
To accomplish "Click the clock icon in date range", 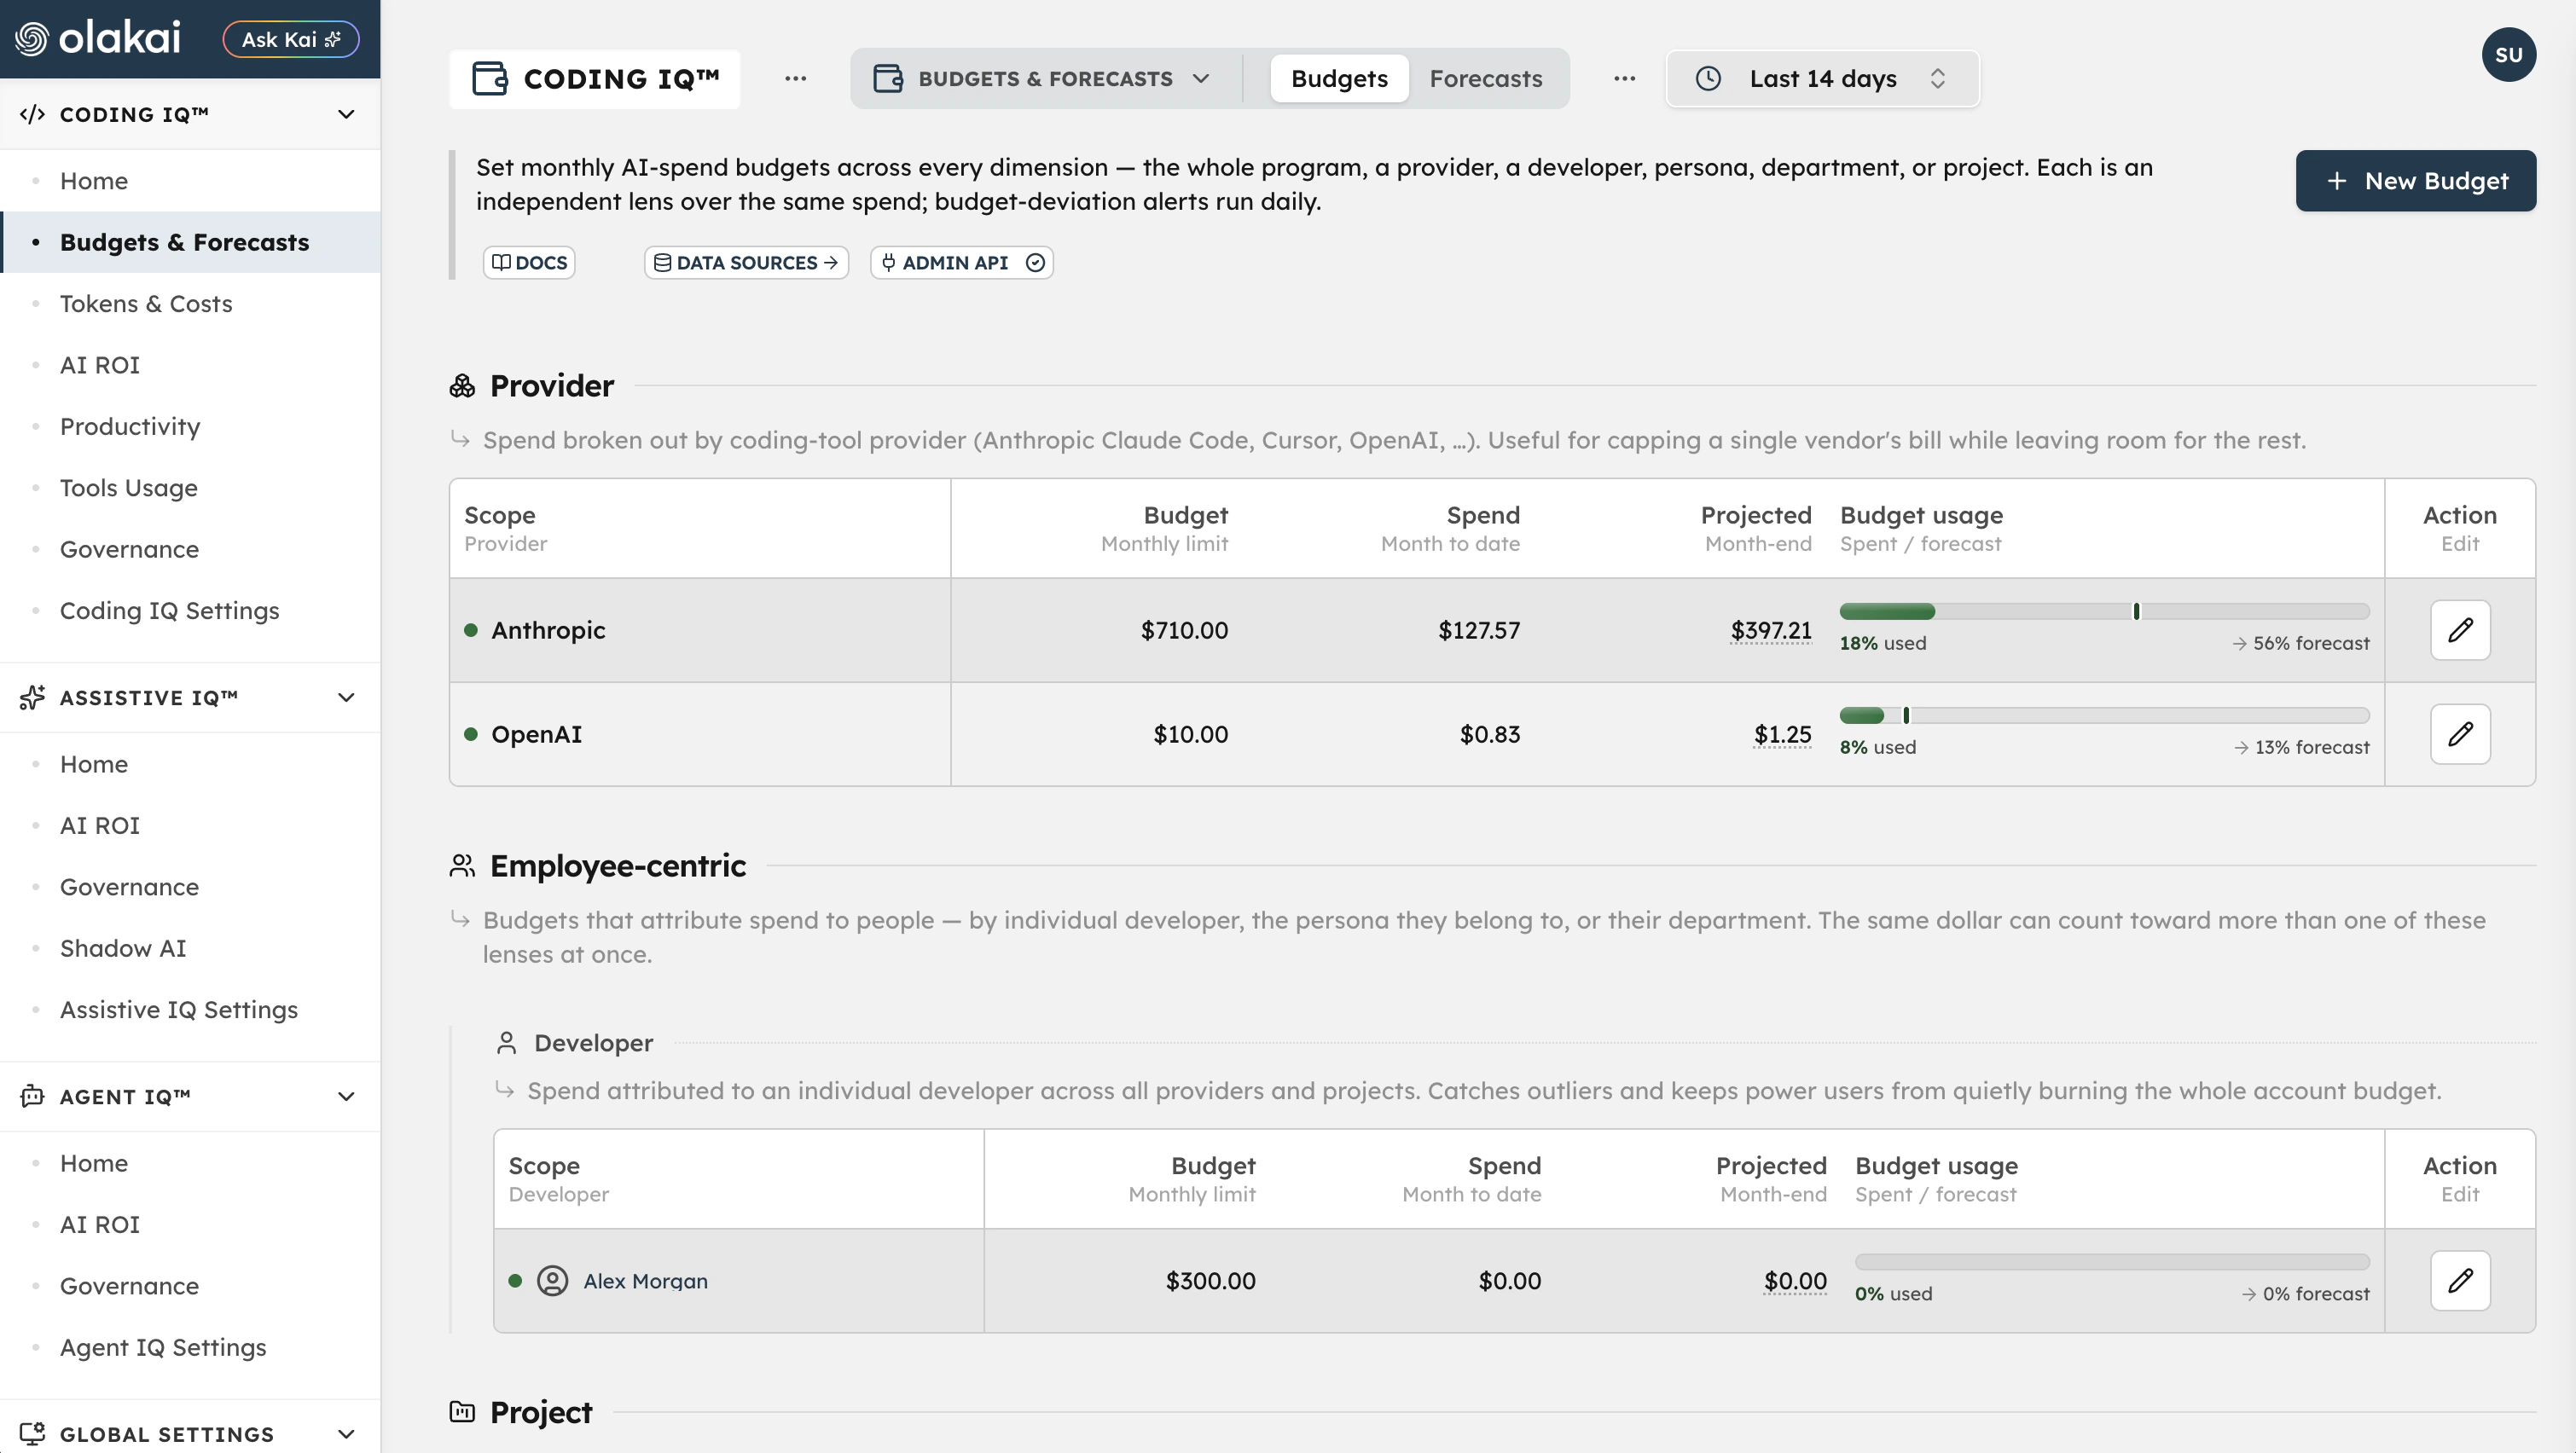I will [x=1708, y=78].
